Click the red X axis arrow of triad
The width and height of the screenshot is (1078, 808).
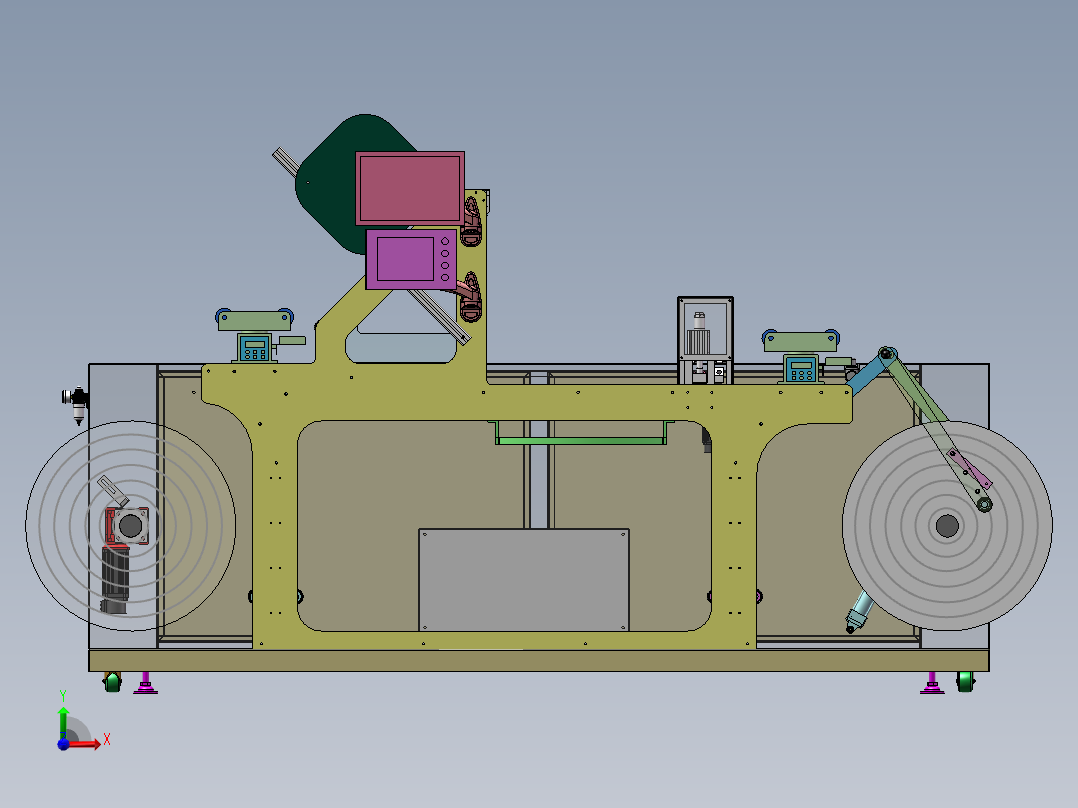pyautogui.click(x=84, y=744)
